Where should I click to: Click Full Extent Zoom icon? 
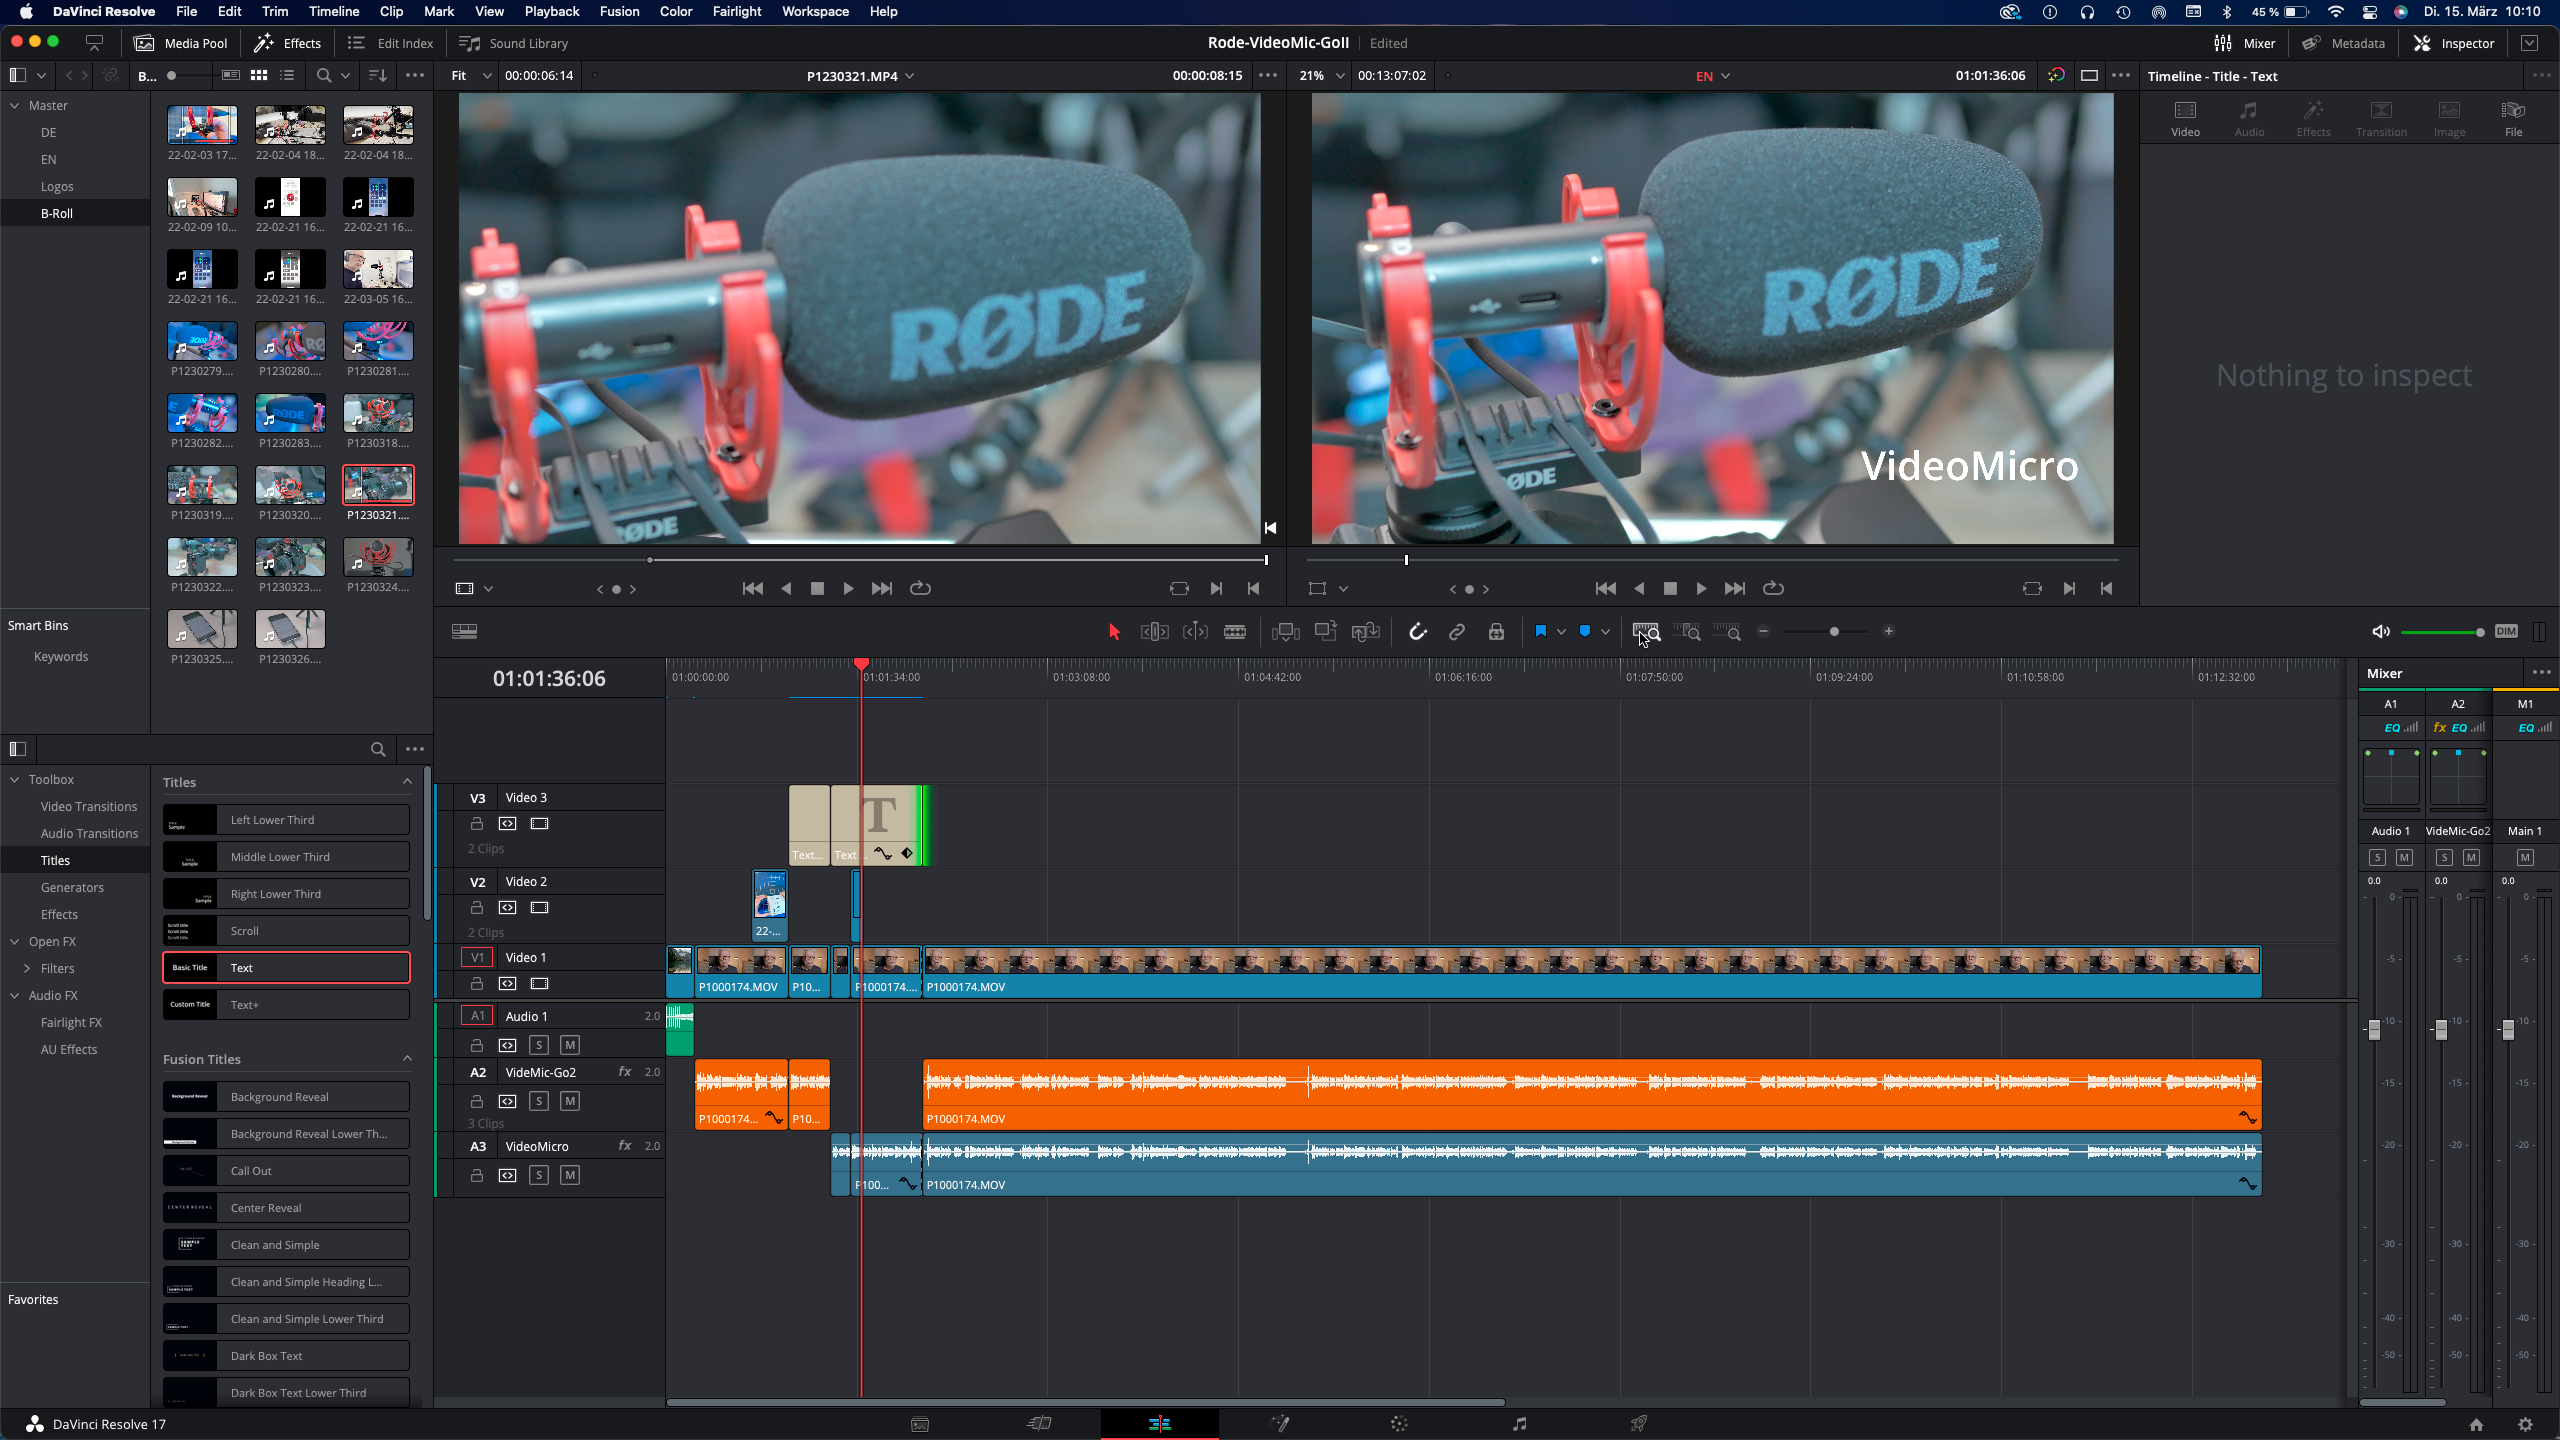[1646, 631]
